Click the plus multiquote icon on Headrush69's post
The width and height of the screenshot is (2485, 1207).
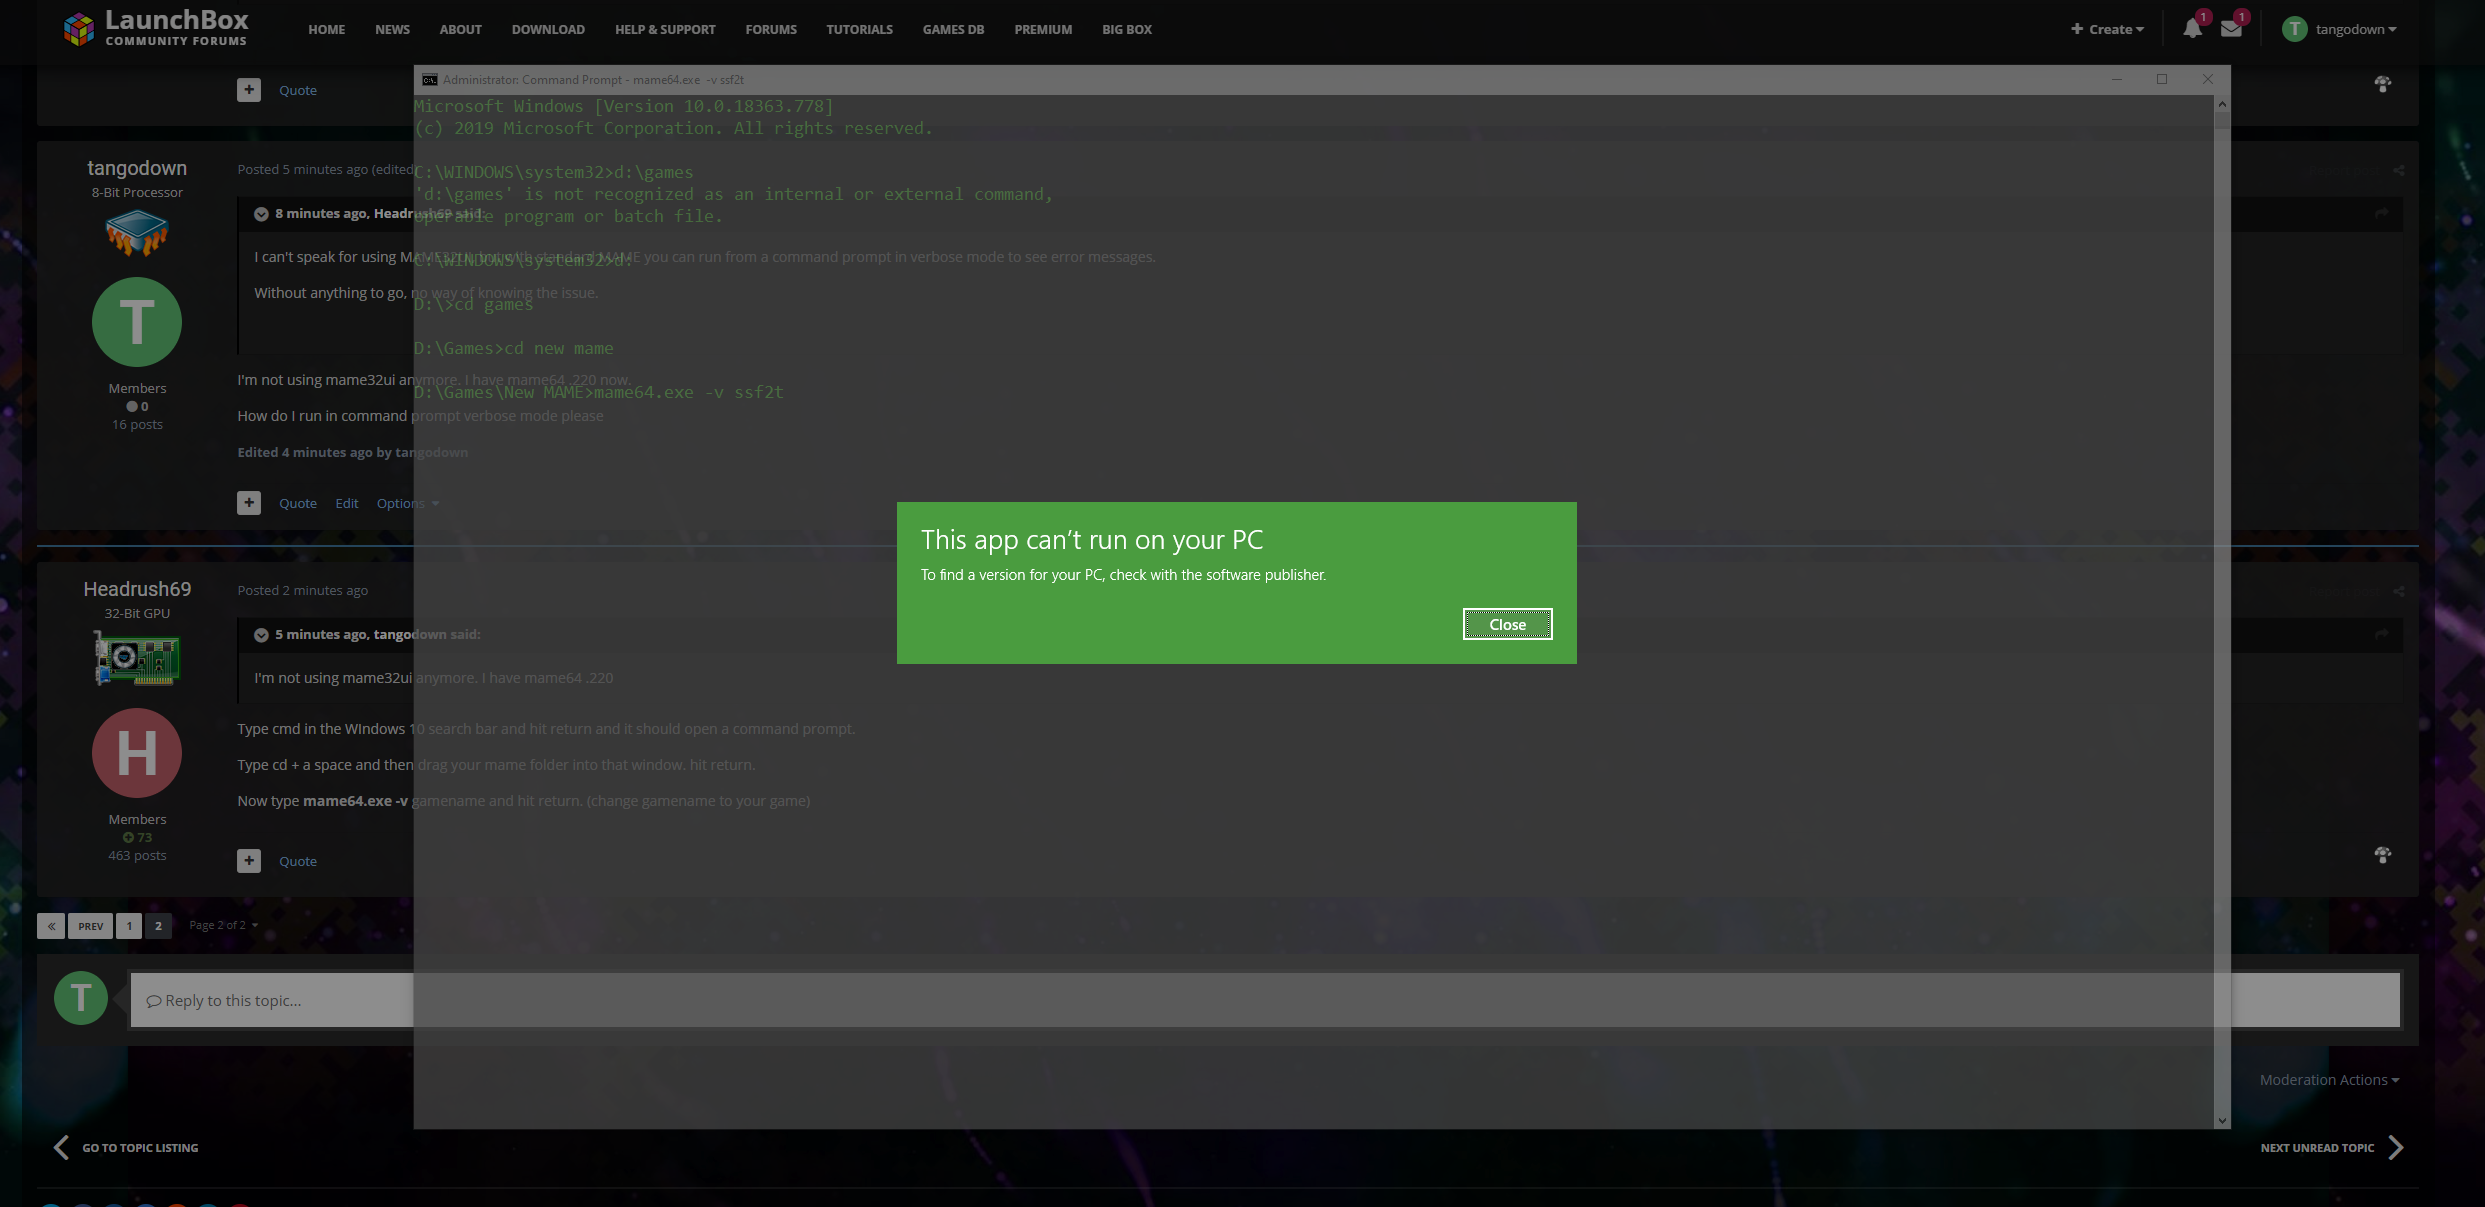click(249, 861)
